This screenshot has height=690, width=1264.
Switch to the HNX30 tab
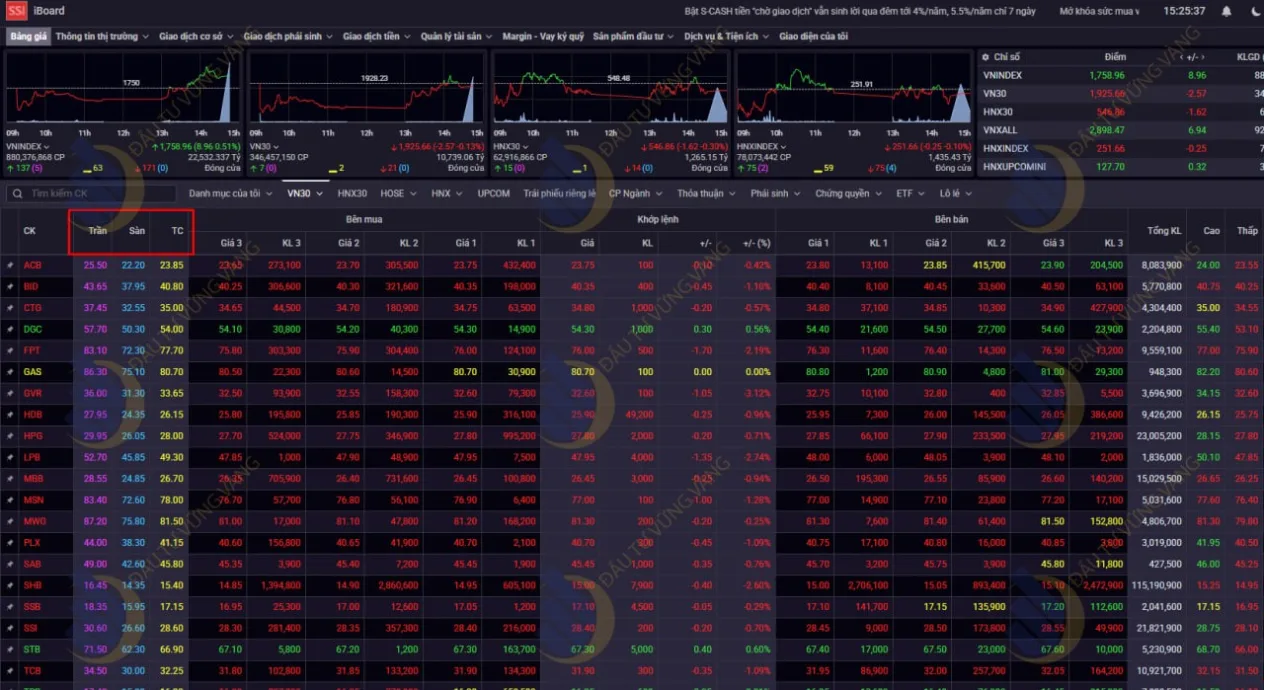pos(352,193)
